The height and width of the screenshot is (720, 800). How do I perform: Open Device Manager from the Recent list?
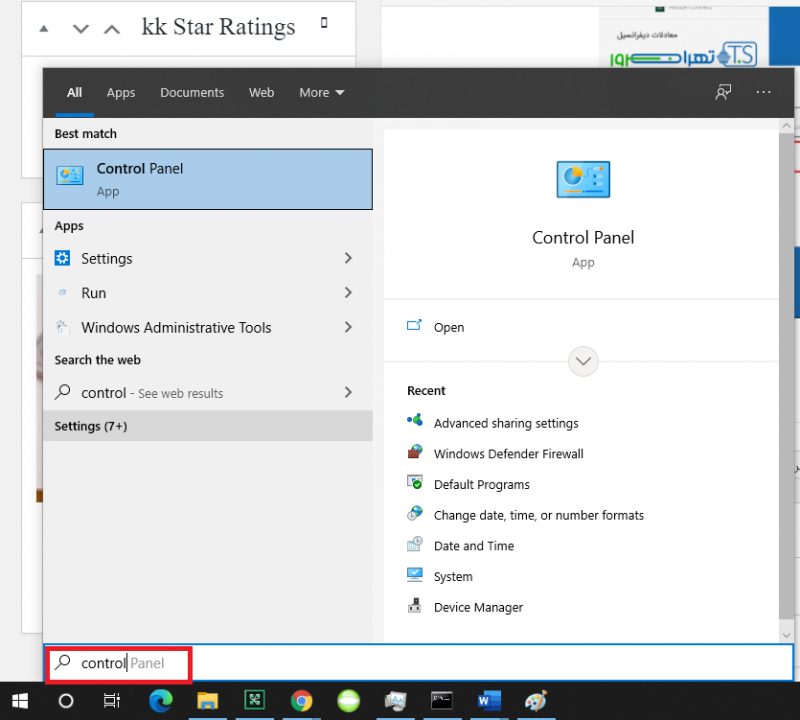coord(478,607)
